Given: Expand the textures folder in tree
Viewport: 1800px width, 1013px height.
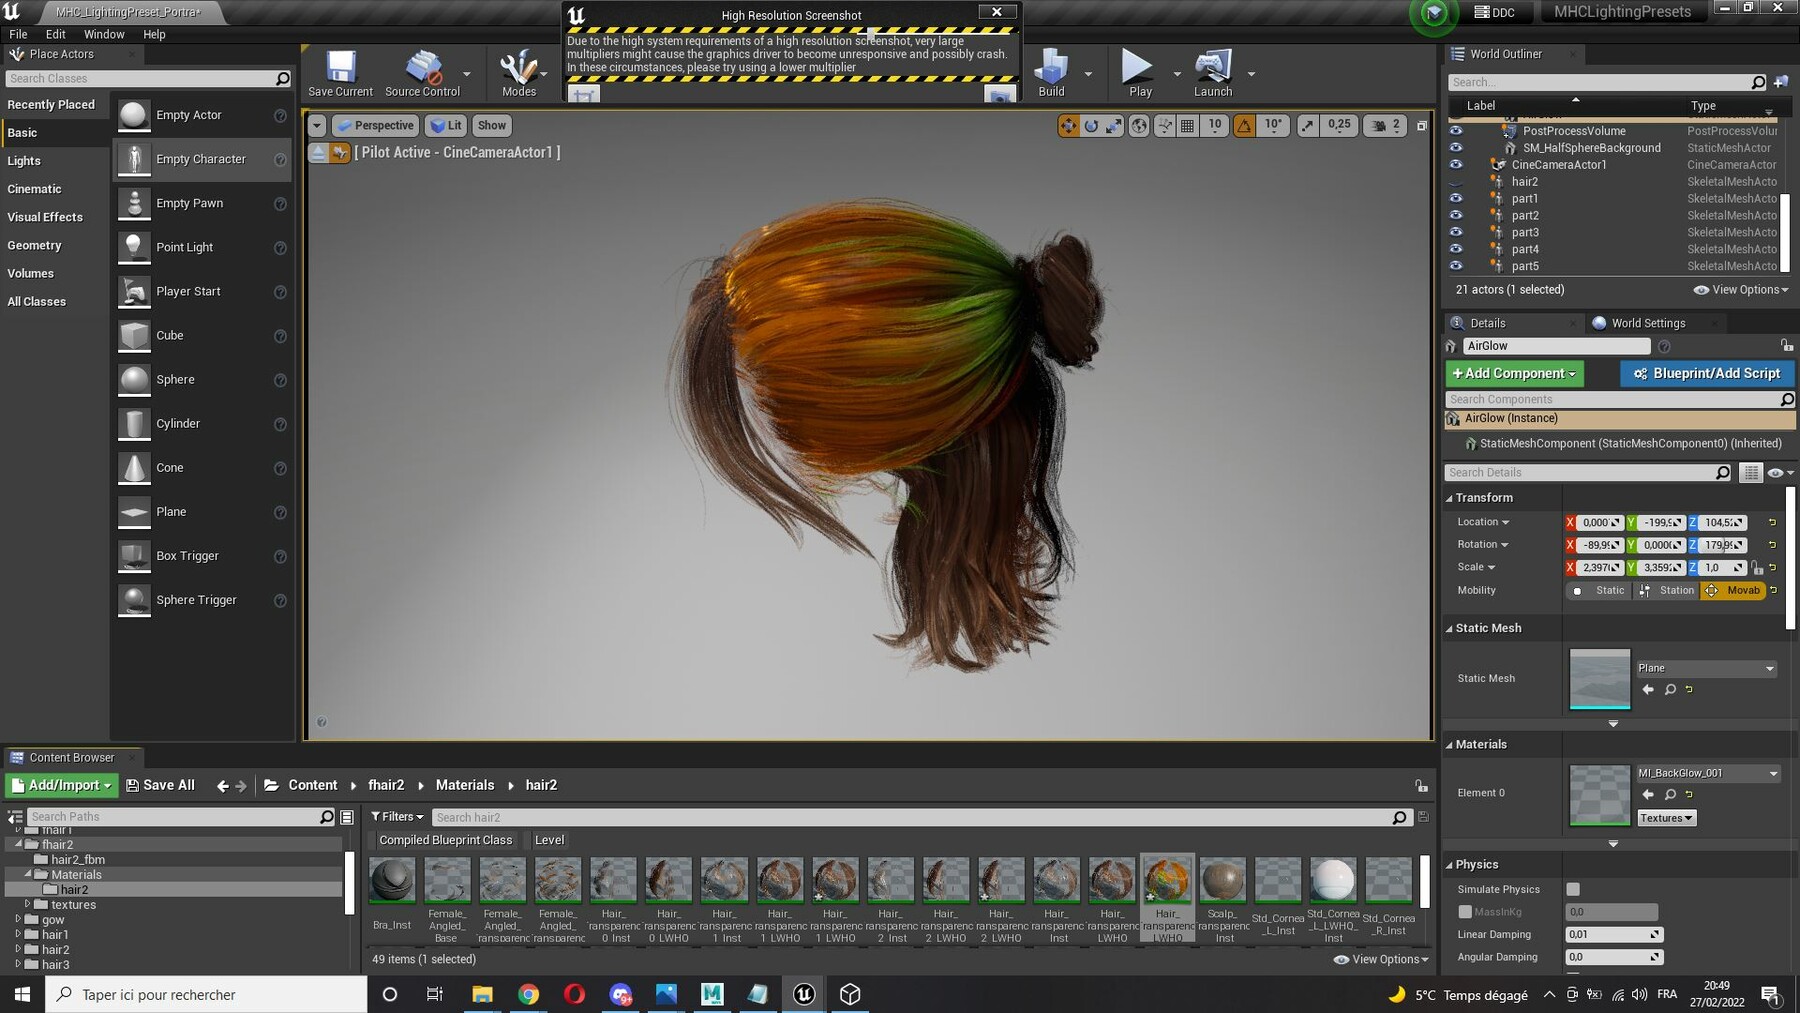Looking at the screenshot, I should pyautogui.click(x=28, y=904).
